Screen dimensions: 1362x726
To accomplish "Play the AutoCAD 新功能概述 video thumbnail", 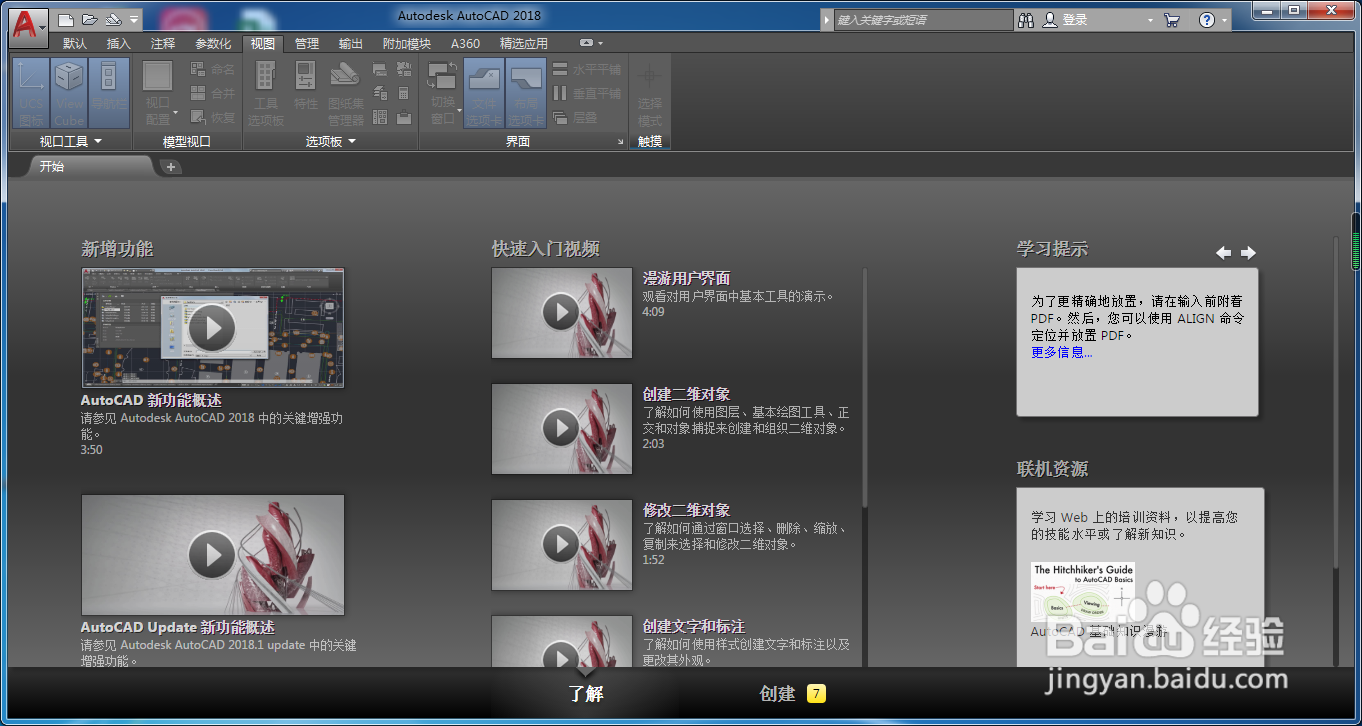I will click(x=212, y=327).
